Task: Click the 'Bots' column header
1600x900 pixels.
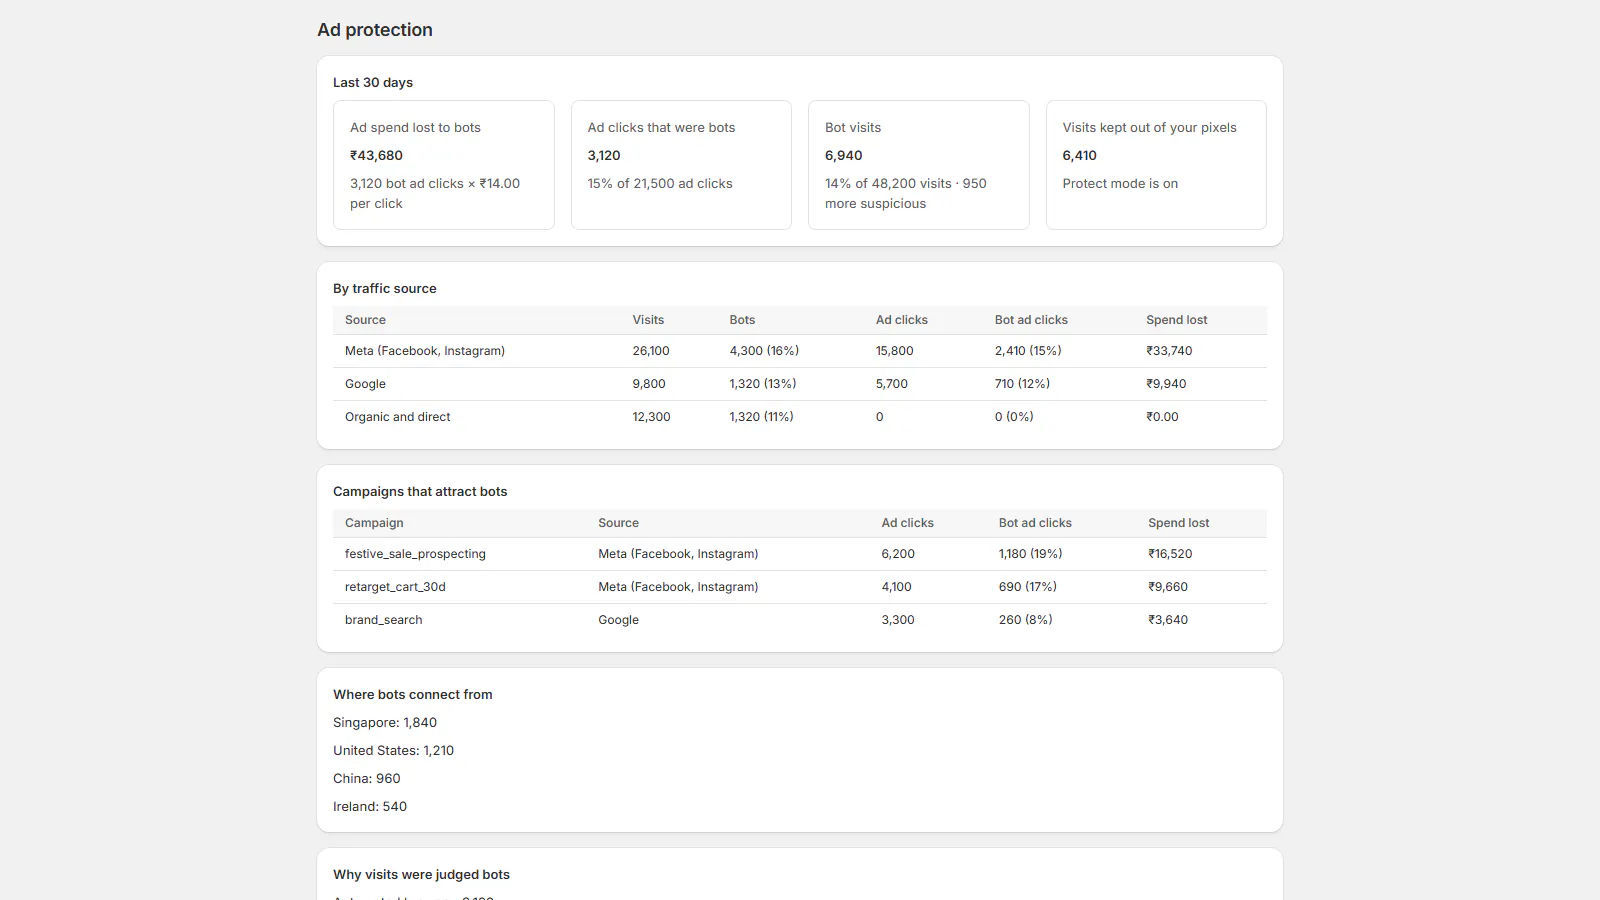Action: coord(742,320)
